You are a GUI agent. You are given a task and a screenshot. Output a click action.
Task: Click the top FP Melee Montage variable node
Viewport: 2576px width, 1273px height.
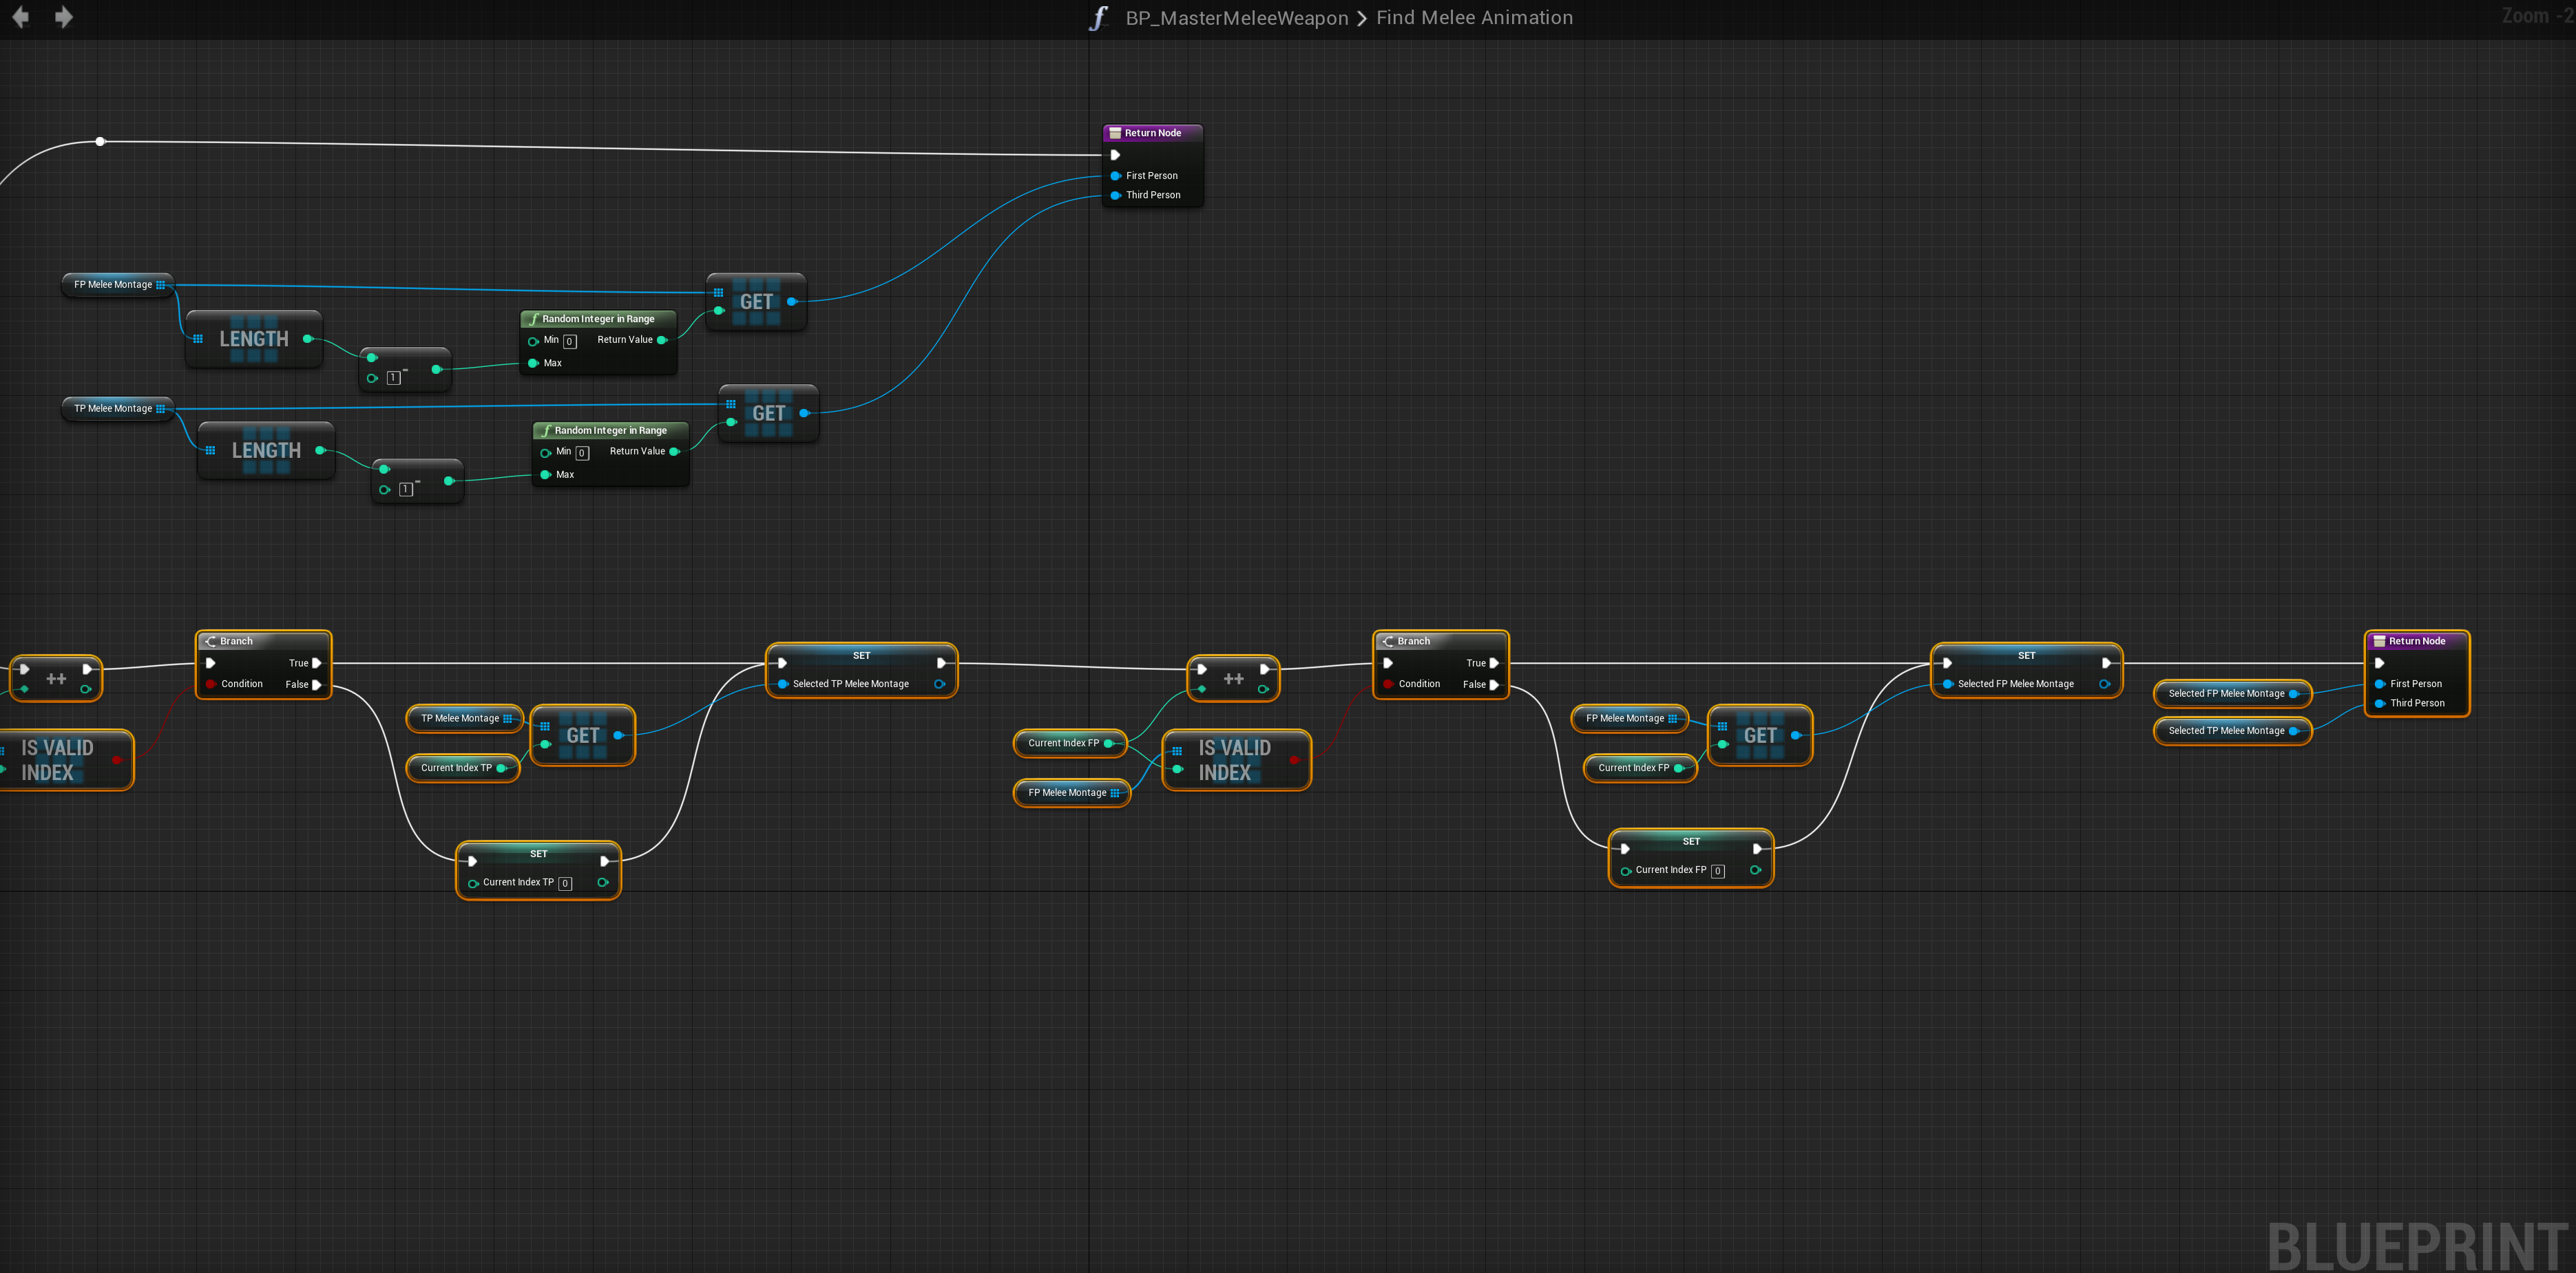[113, 285]
